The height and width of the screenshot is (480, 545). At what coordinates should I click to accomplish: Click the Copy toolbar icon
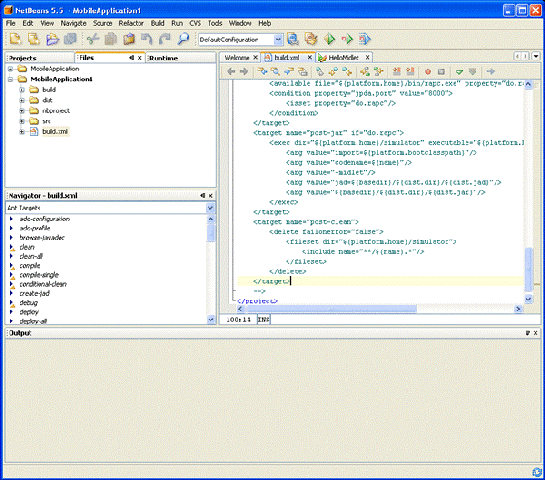(x=111, y=39)
